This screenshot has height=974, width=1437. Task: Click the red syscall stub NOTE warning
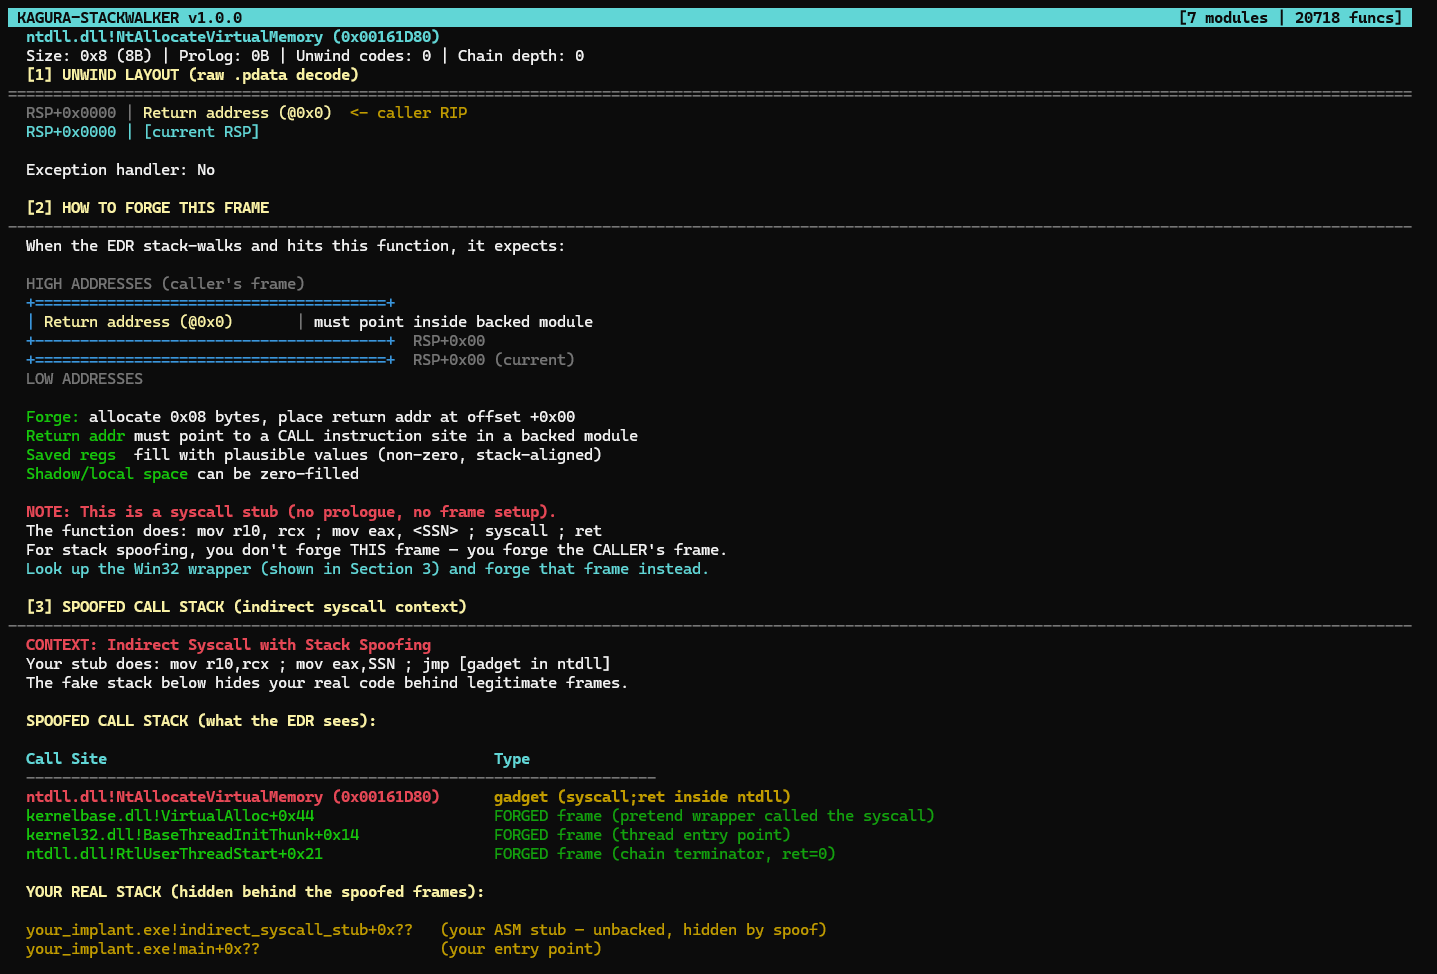(x=290, y=511)
